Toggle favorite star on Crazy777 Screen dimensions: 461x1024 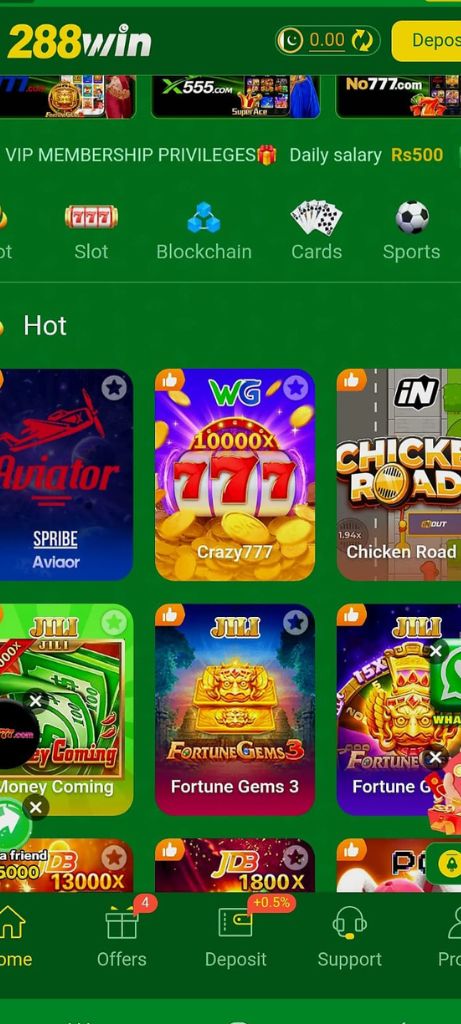point(296,388)
